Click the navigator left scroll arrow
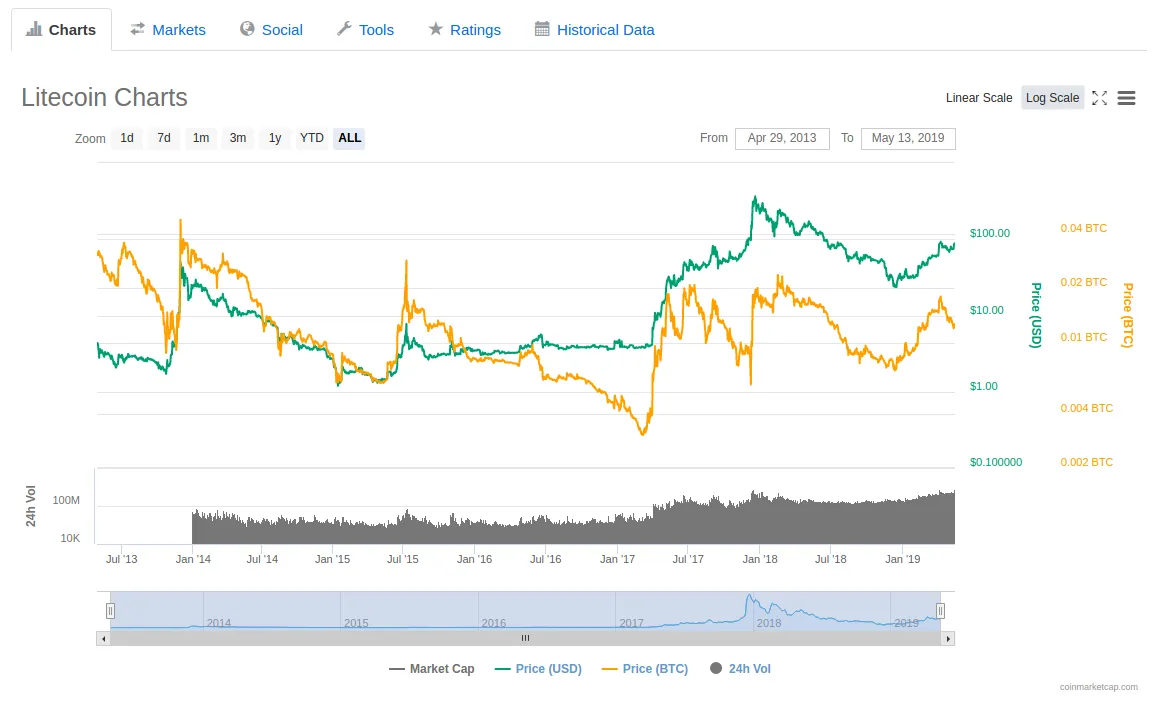This screenshot has width=1164, height=710. point(103,639)
